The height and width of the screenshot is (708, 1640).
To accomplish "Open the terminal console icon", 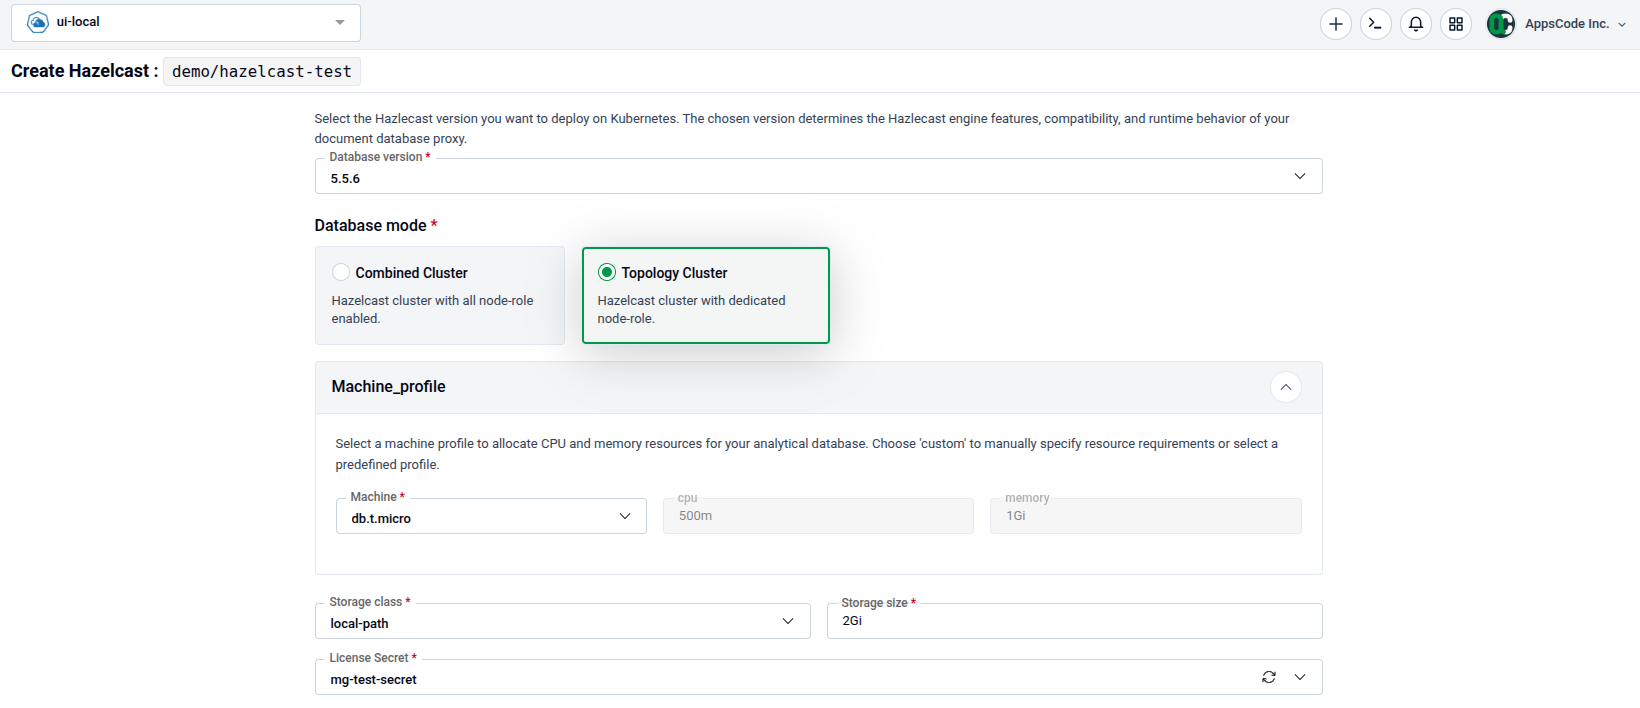I will coord(1375,24).
